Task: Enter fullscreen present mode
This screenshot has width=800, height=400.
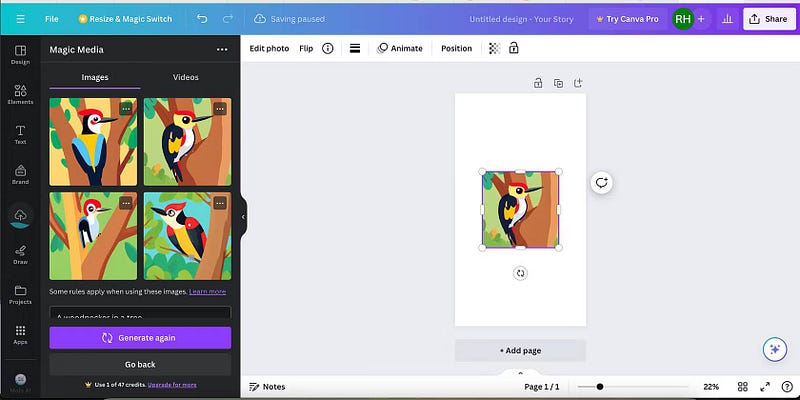Action: (x=765, y=387)
